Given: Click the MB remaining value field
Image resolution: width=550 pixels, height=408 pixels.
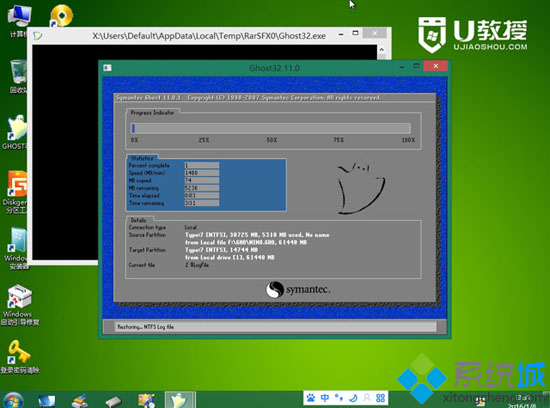Looking at the screenshot, I should click(x=202, y=188).
